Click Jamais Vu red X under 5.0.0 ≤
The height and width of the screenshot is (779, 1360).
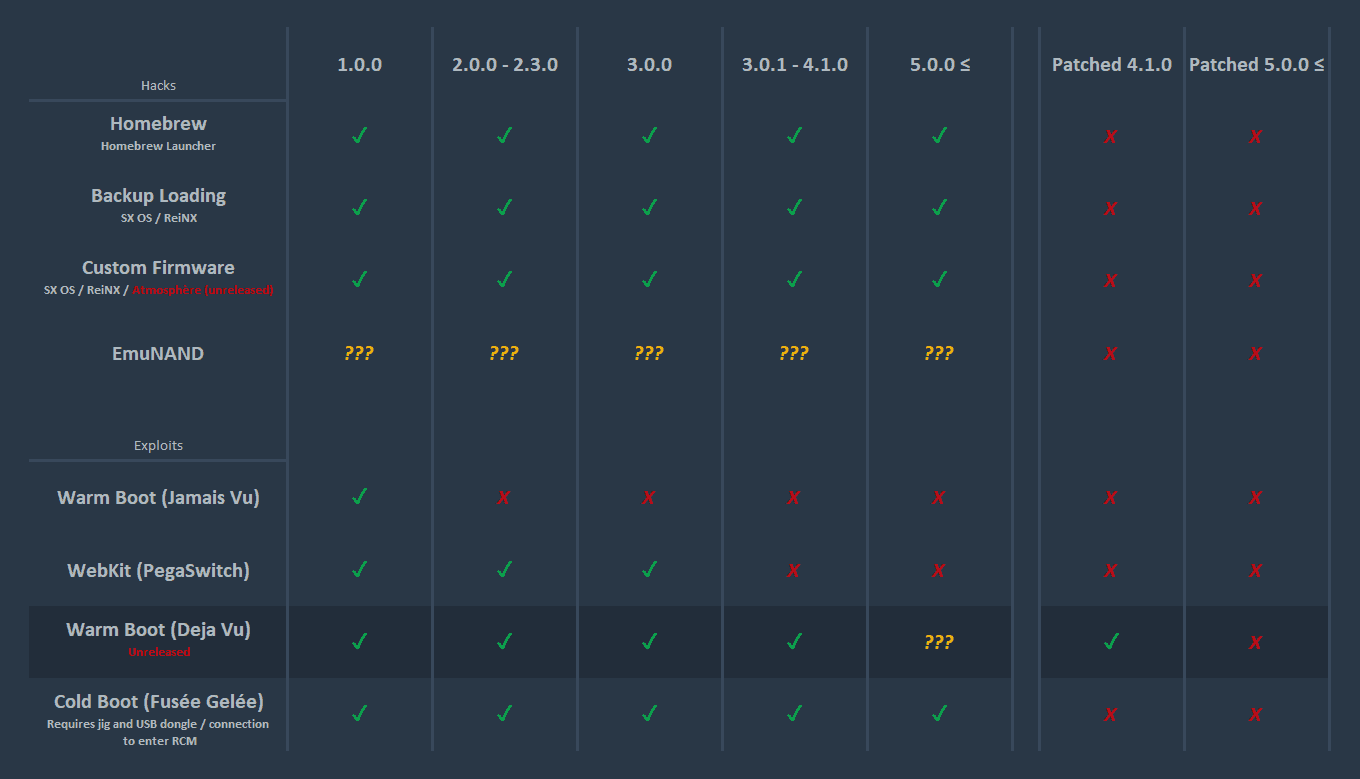939,498
